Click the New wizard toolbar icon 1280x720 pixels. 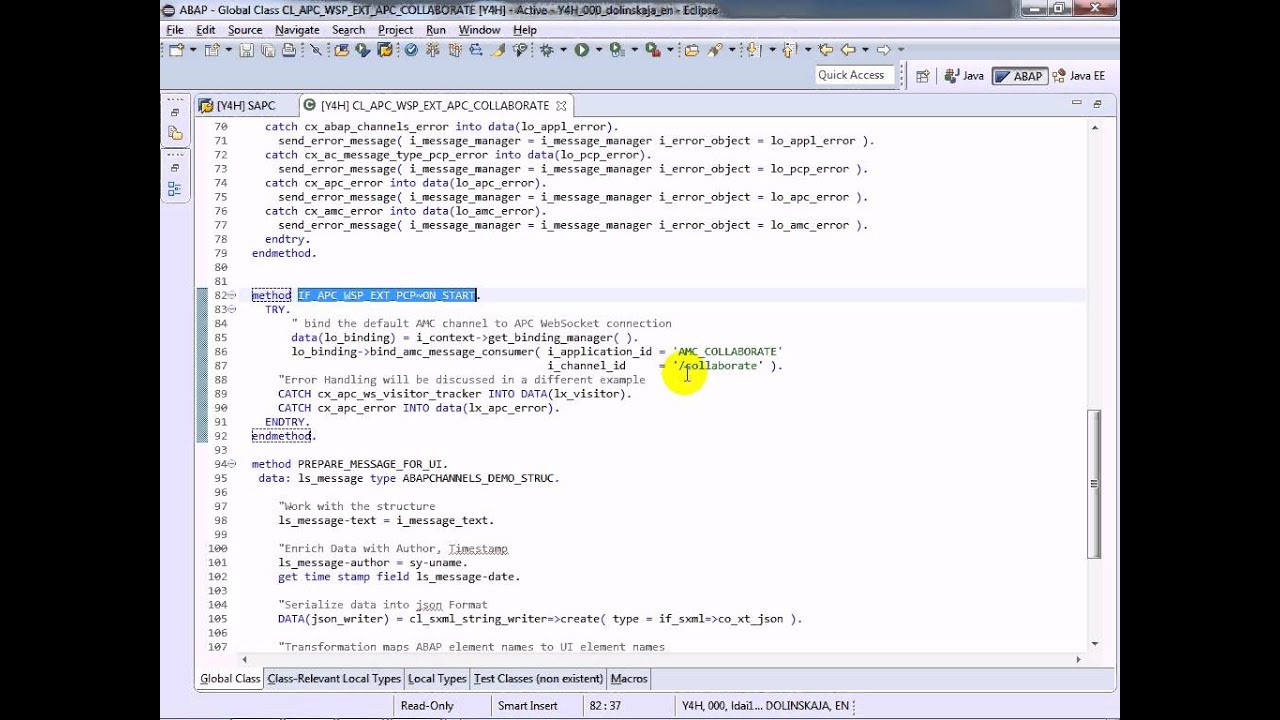coord(175,50)
